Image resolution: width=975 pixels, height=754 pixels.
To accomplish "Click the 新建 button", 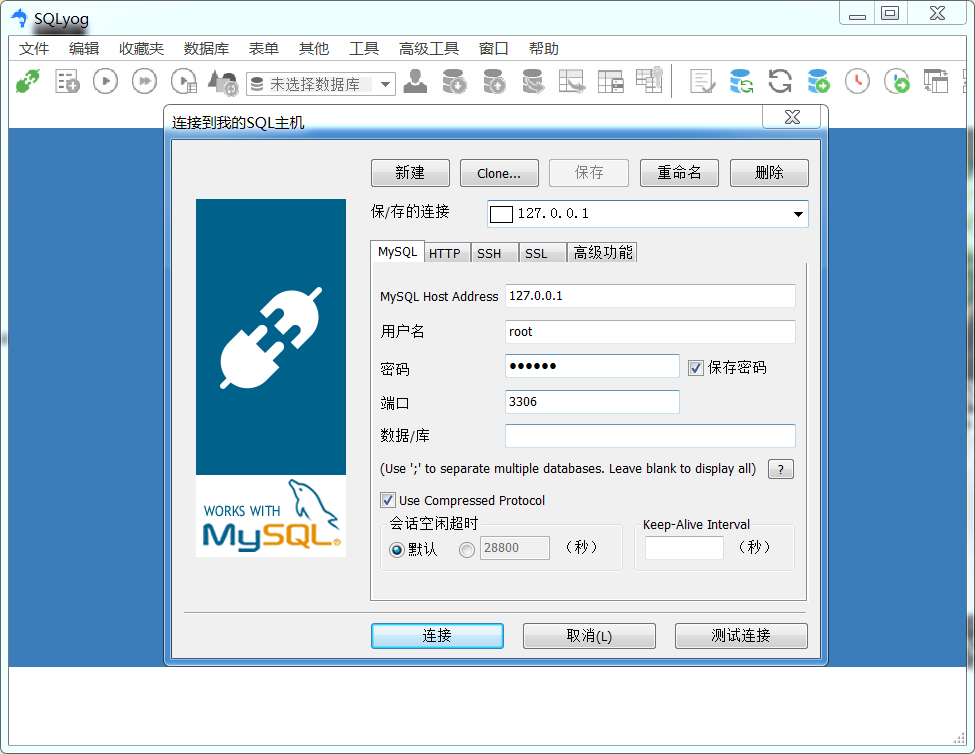I will (410, 173).
